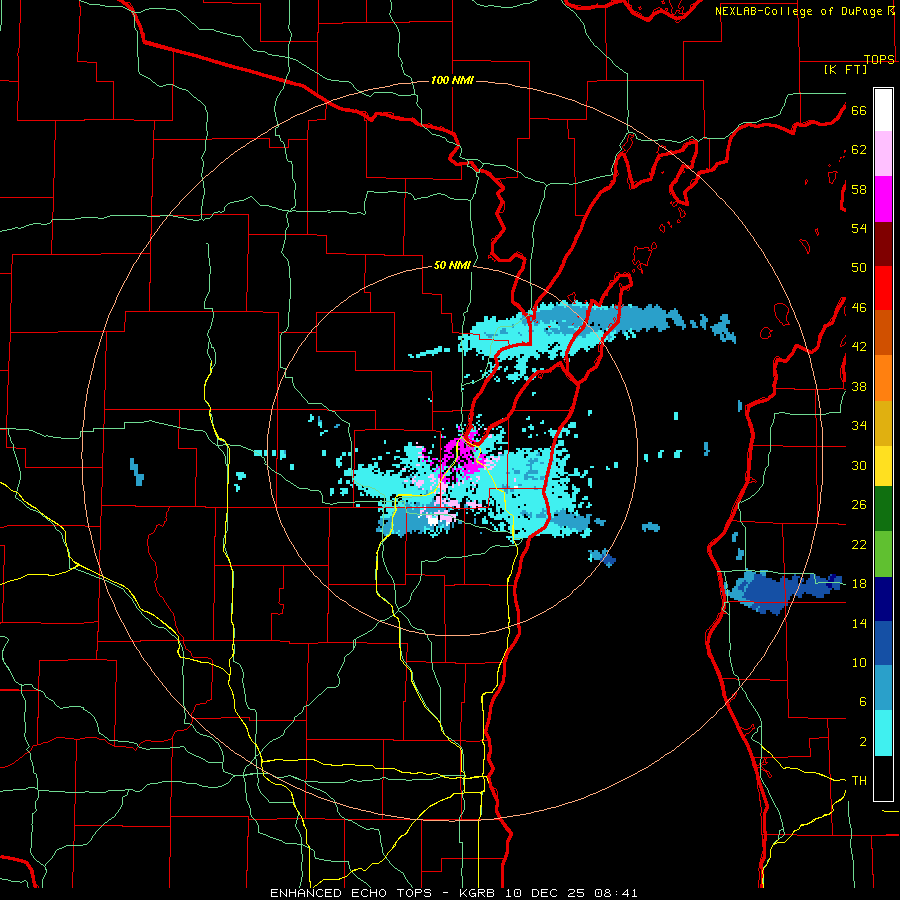Screen dimensions: 900x900
Task: Click the "46" legend value
Action: (859, 308)
